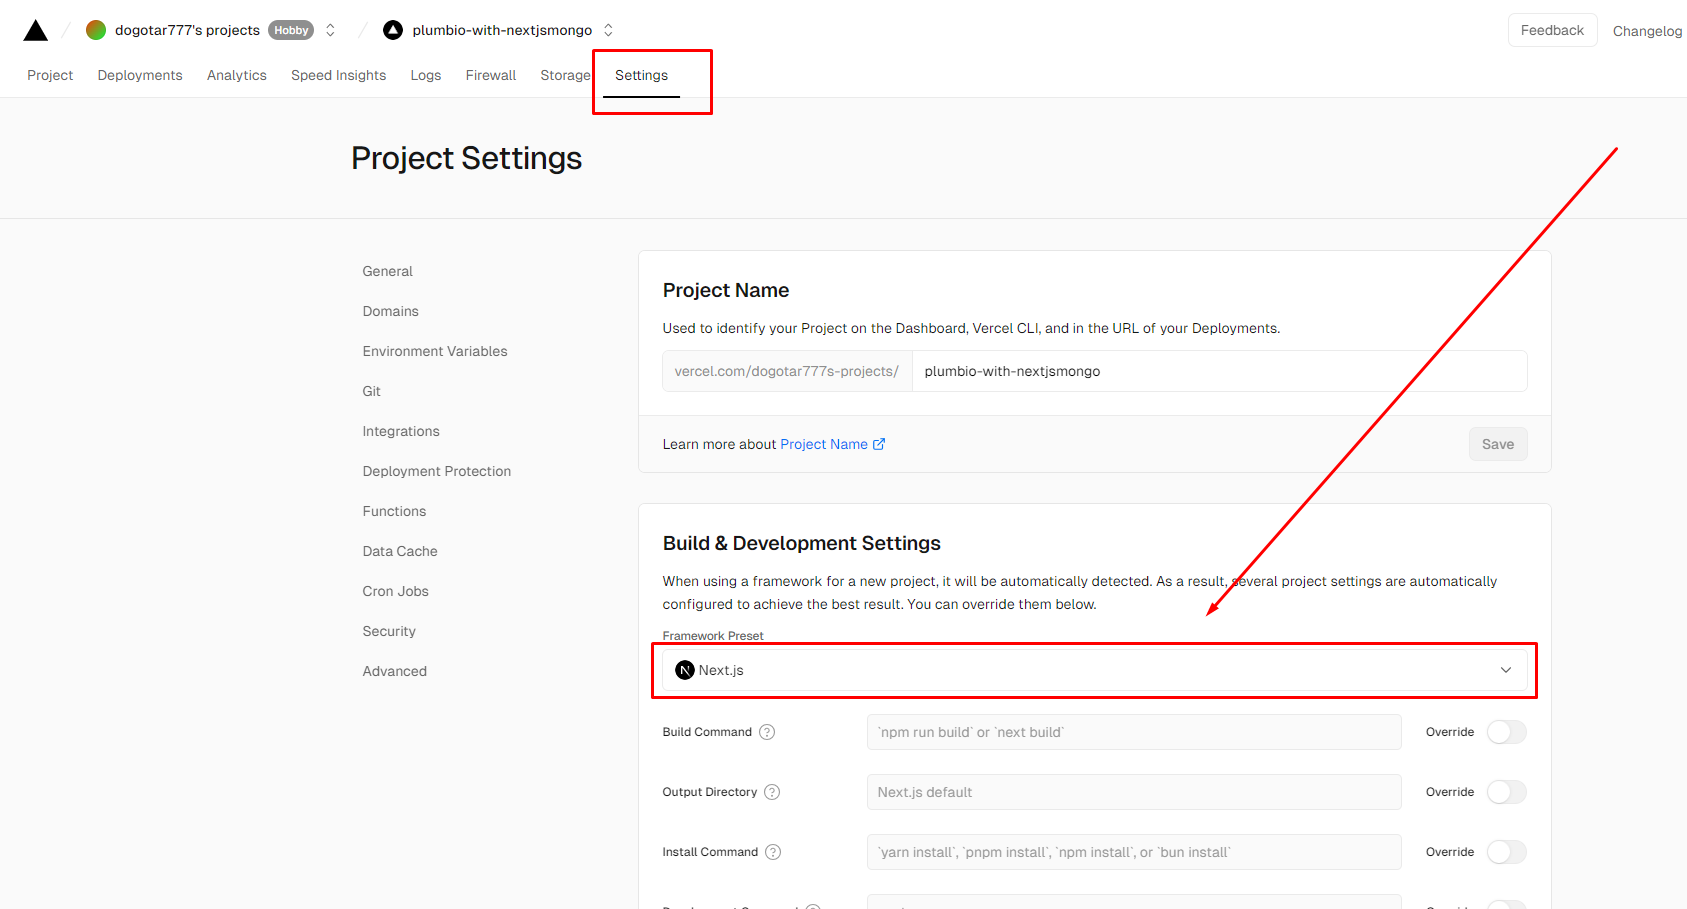Viewport: 1687px width, 909px height.
Task: Toggle Output Directory override switch
Action: 1506,792
